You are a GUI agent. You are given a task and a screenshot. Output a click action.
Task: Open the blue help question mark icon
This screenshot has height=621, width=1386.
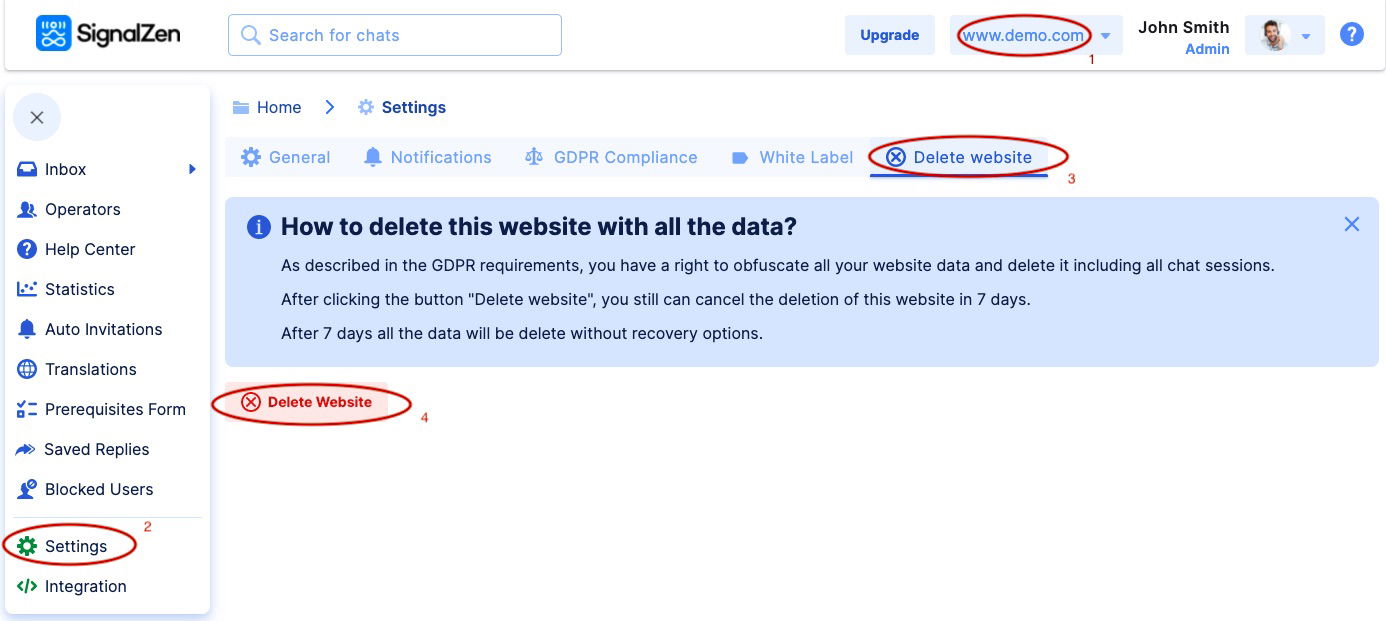1352,35
